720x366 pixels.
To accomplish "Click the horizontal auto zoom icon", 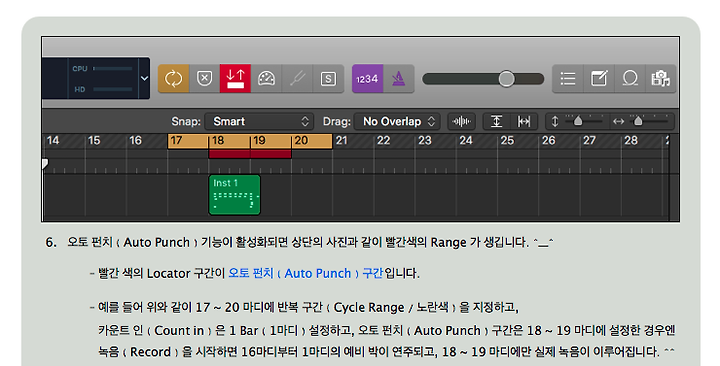I will [x=523, y=121].
